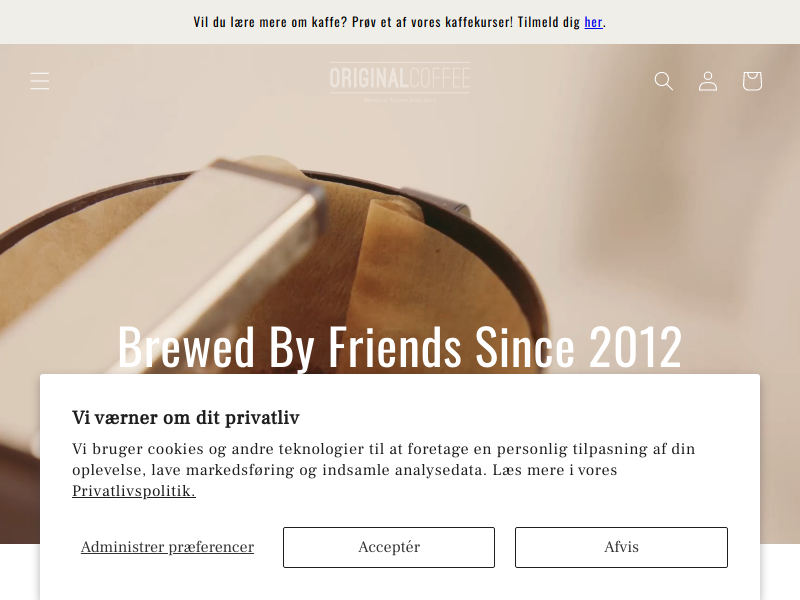Go home via Original Coffee logo
Viewport: 800px width, 600px height.
(x=399, y=82)
